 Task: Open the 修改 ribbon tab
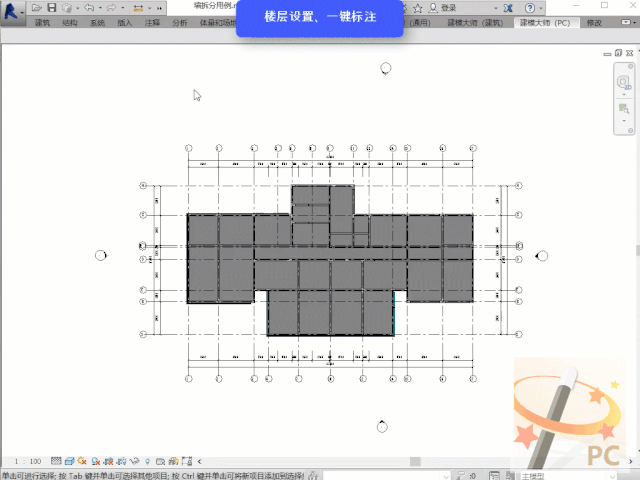tap(594, 23)
